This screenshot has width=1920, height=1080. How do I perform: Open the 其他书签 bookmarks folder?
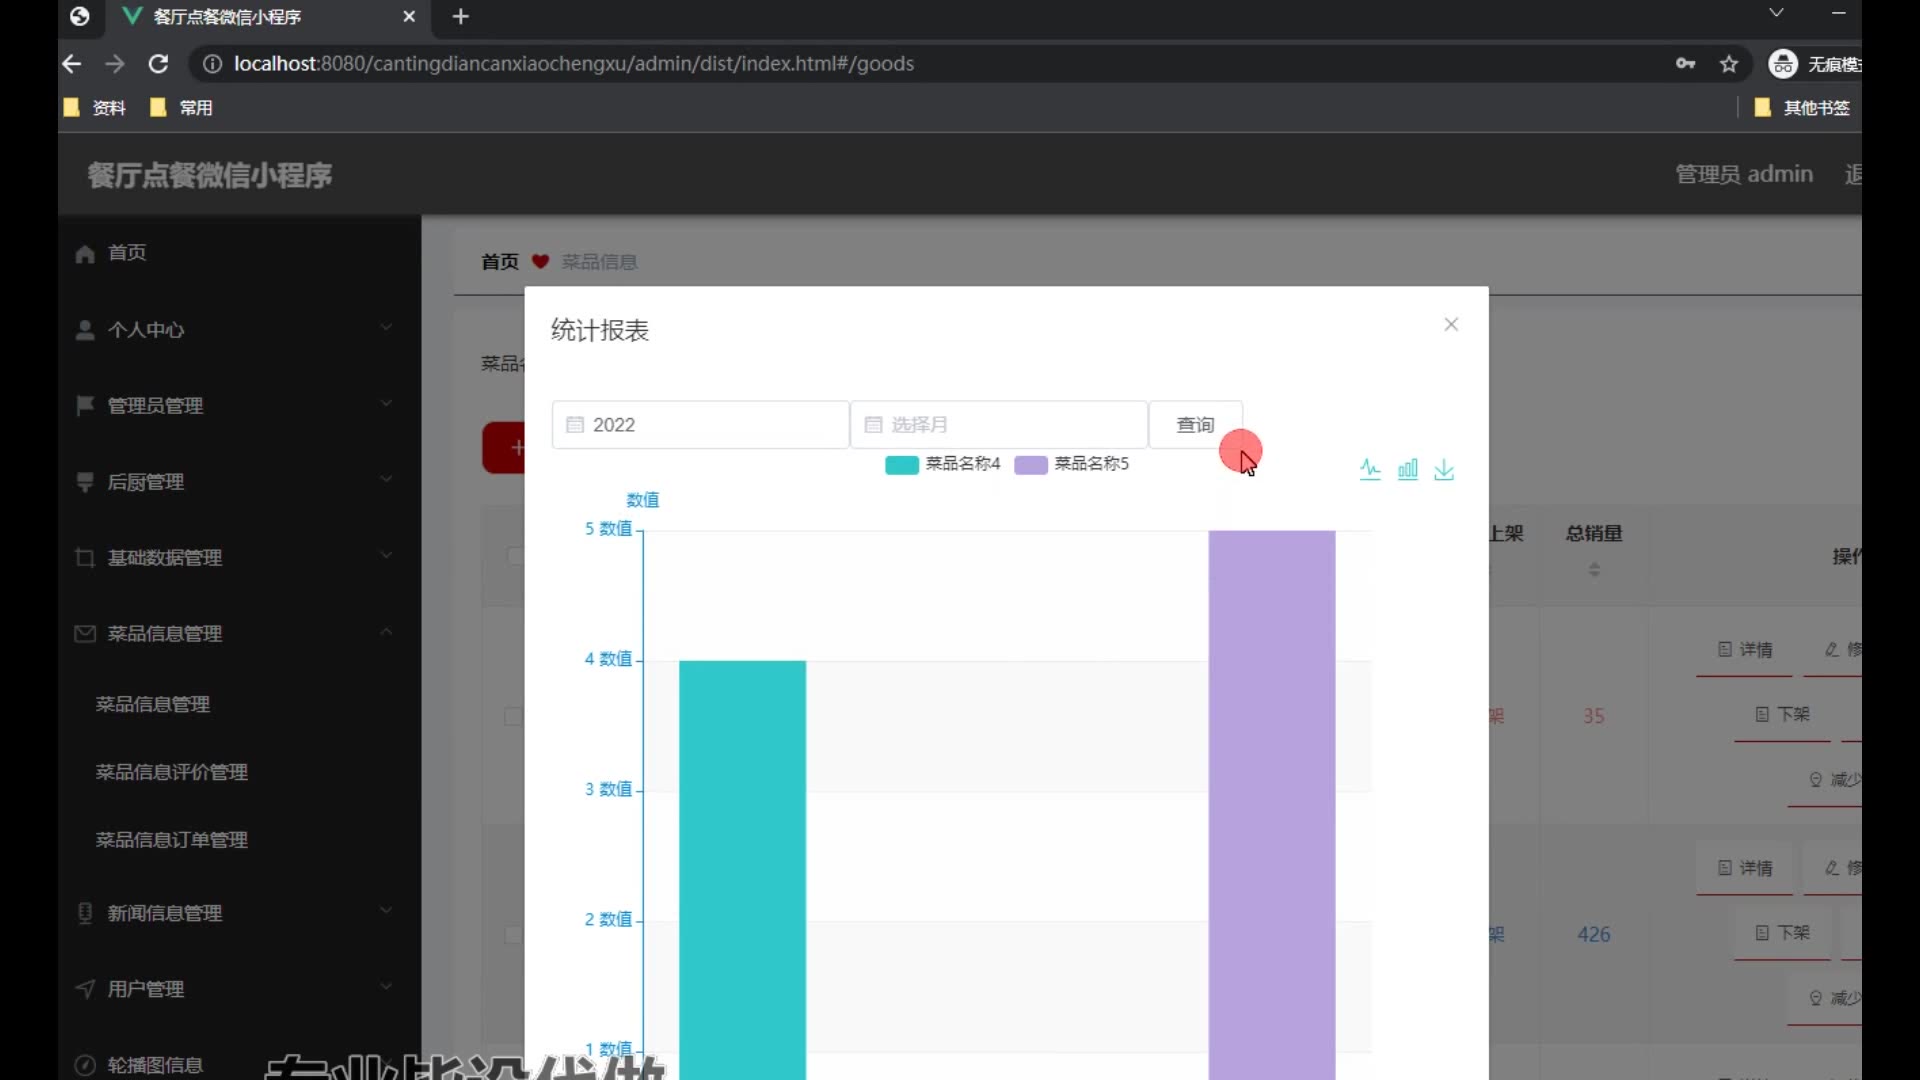pos(1803,108)
